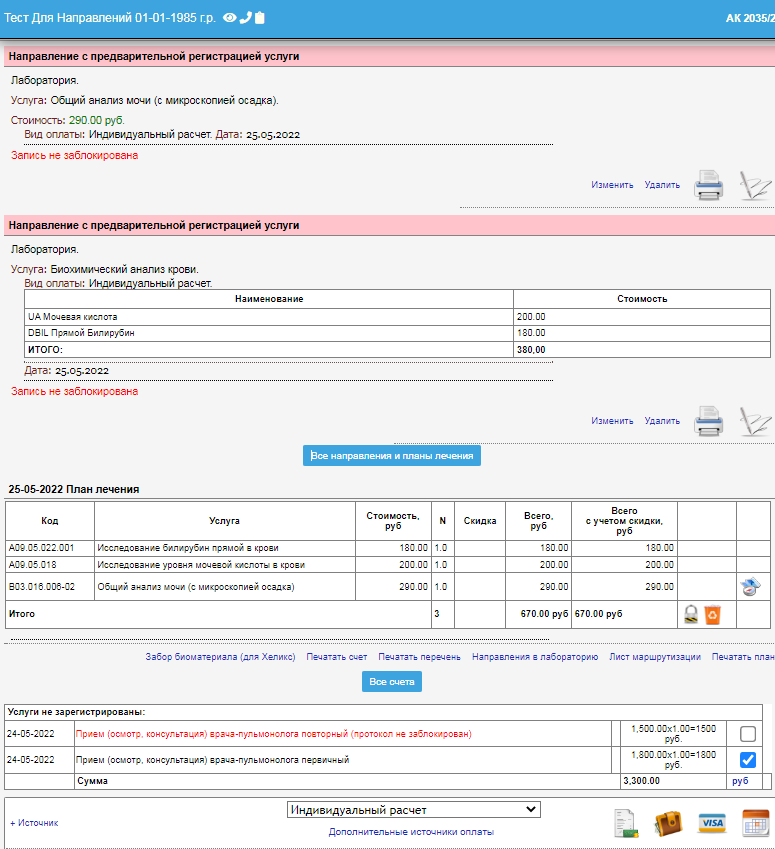Open the calendar icon at bottom right
Screen dimensions: 775x849
click(x=755, y=823)
